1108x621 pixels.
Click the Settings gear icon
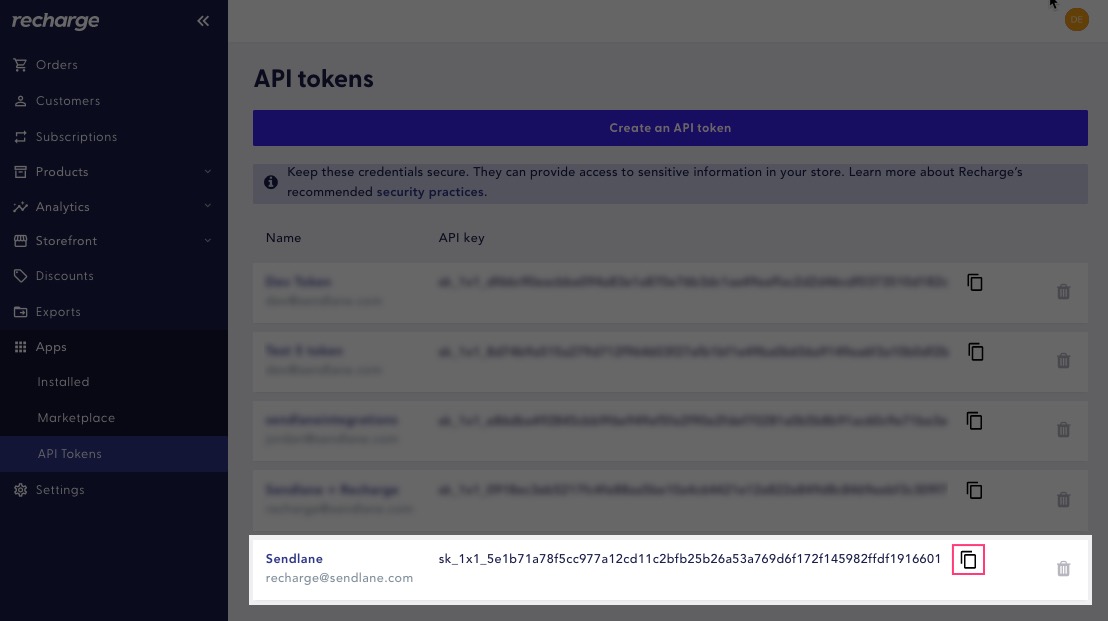[x=20, y=490]
